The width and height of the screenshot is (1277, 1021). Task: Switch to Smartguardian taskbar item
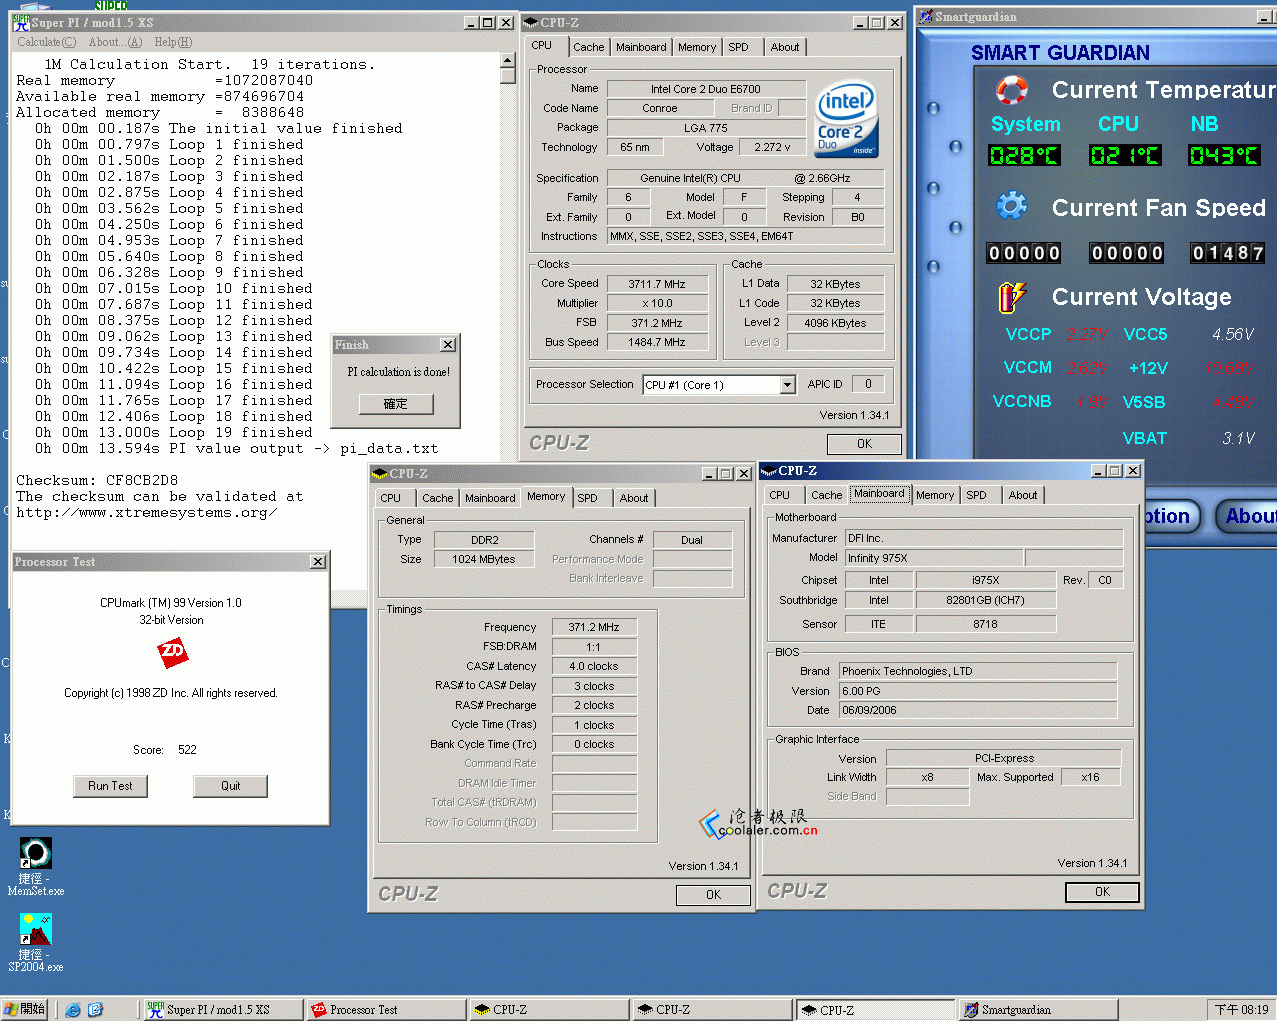(1038, 1010)
